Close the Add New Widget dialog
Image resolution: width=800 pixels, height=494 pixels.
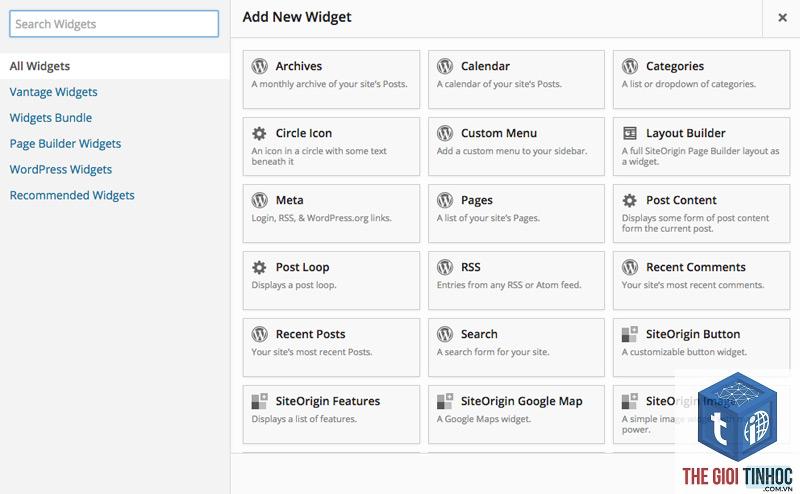pos(782,18)
